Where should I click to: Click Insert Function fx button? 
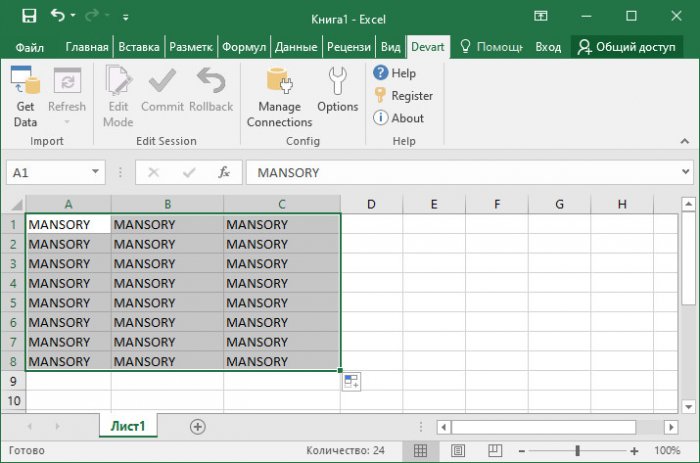coord(224,172)
